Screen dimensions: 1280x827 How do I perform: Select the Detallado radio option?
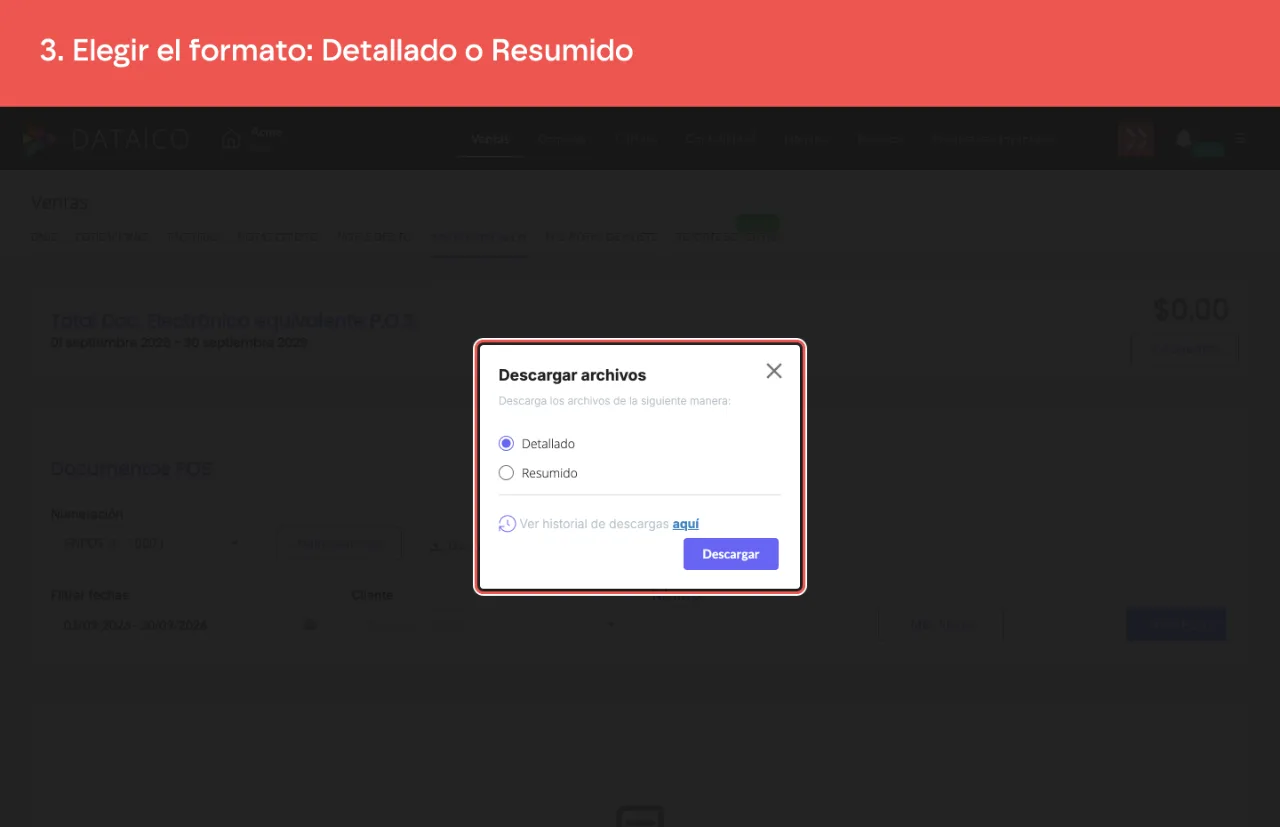coord(506,443)
